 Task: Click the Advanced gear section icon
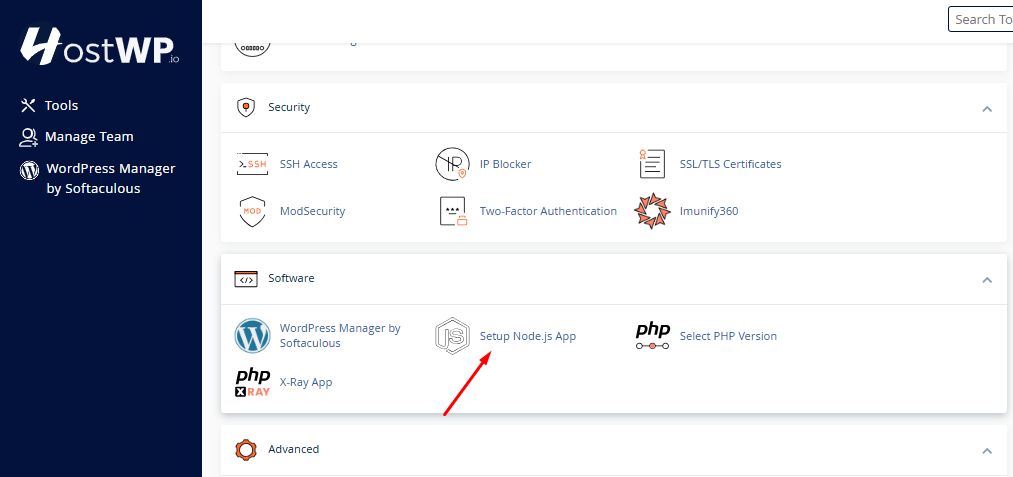click(x=245, y=449)
